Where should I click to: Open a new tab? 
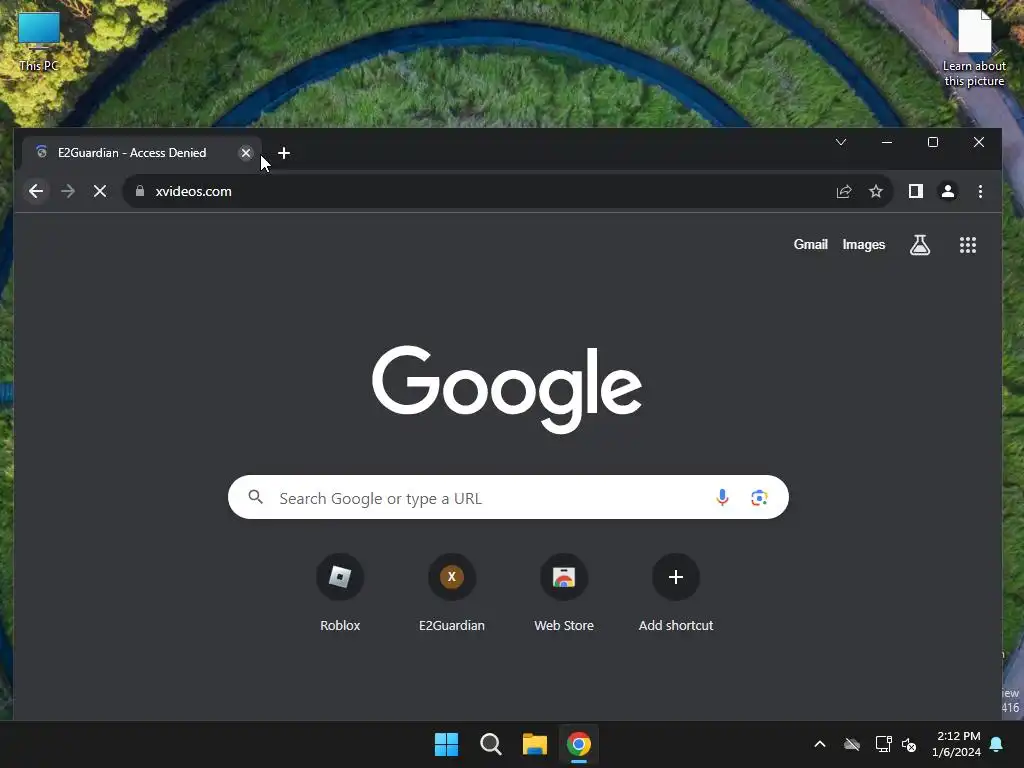coord(283,153)
